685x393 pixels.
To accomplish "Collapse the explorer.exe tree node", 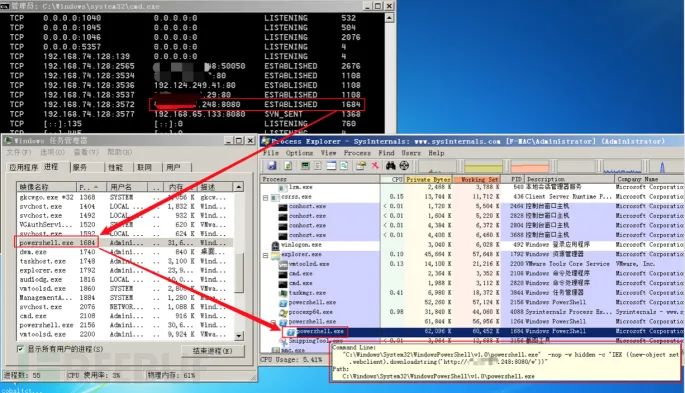I will tap(265, 255).
